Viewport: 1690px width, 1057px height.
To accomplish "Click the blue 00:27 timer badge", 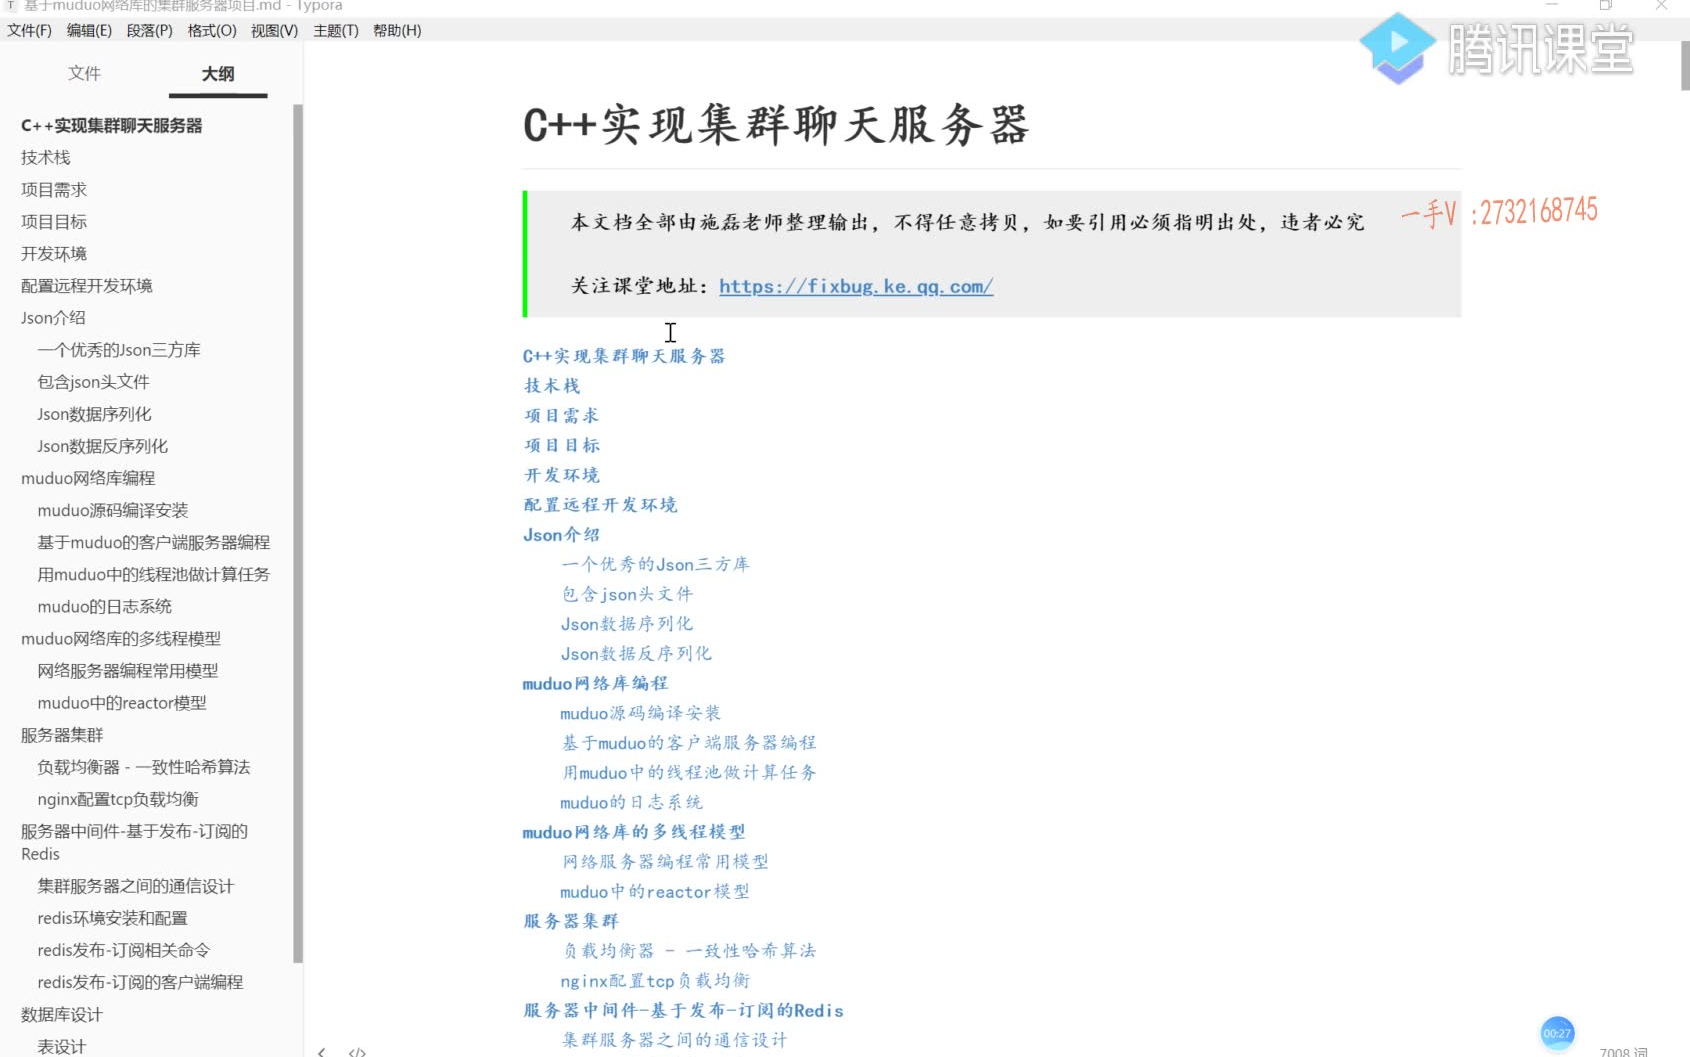I will pyautogui.click(x=1557, y=1033).
